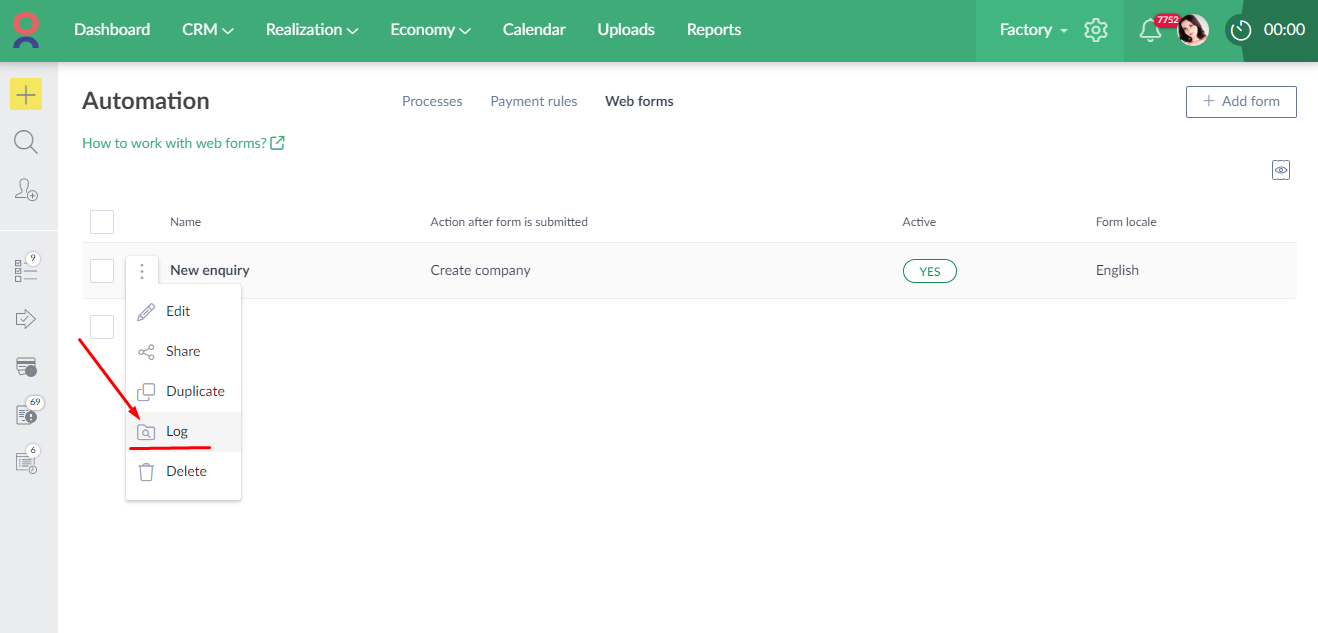This screenshot has width=1318, height=633.
Task: Open the task list icon with badge 9
Action: click(x=26, y=269)
